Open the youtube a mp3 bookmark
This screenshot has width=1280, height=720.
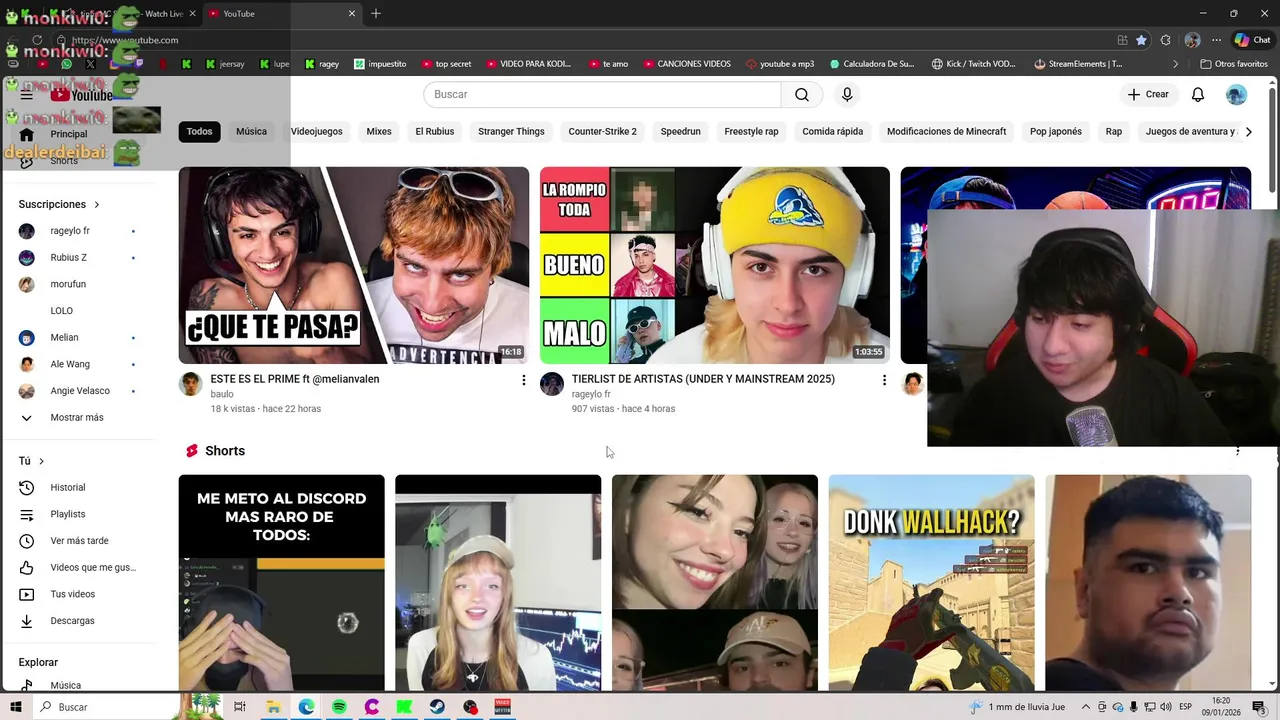point(780,64)
